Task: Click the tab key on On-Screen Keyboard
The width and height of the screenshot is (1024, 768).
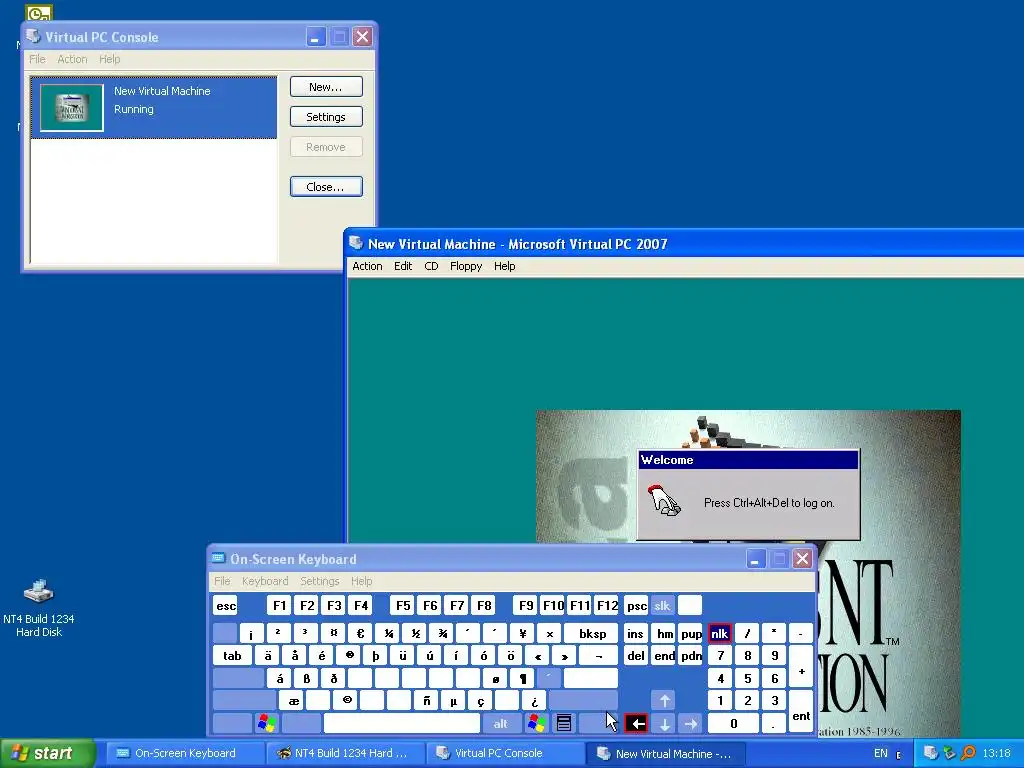Action: click(232, 656)
